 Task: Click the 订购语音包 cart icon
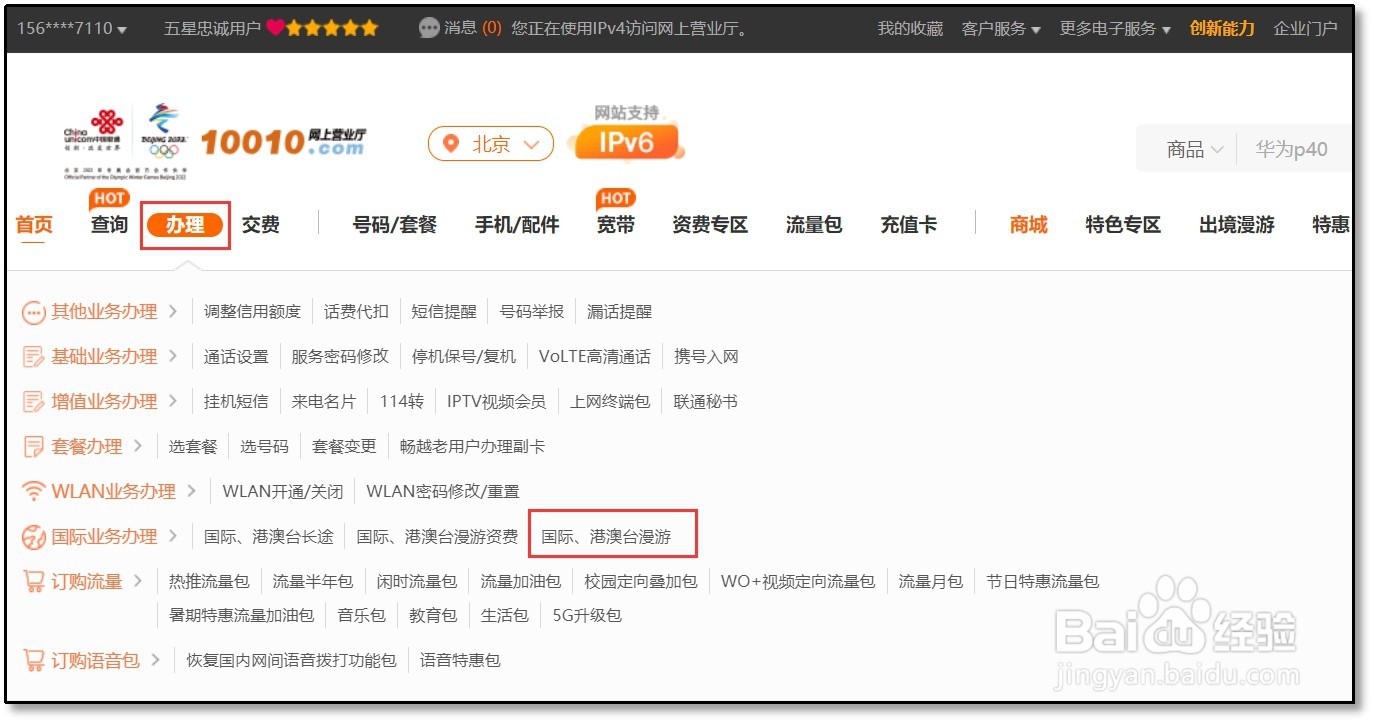pyautogui.click(x=32, y=660)
